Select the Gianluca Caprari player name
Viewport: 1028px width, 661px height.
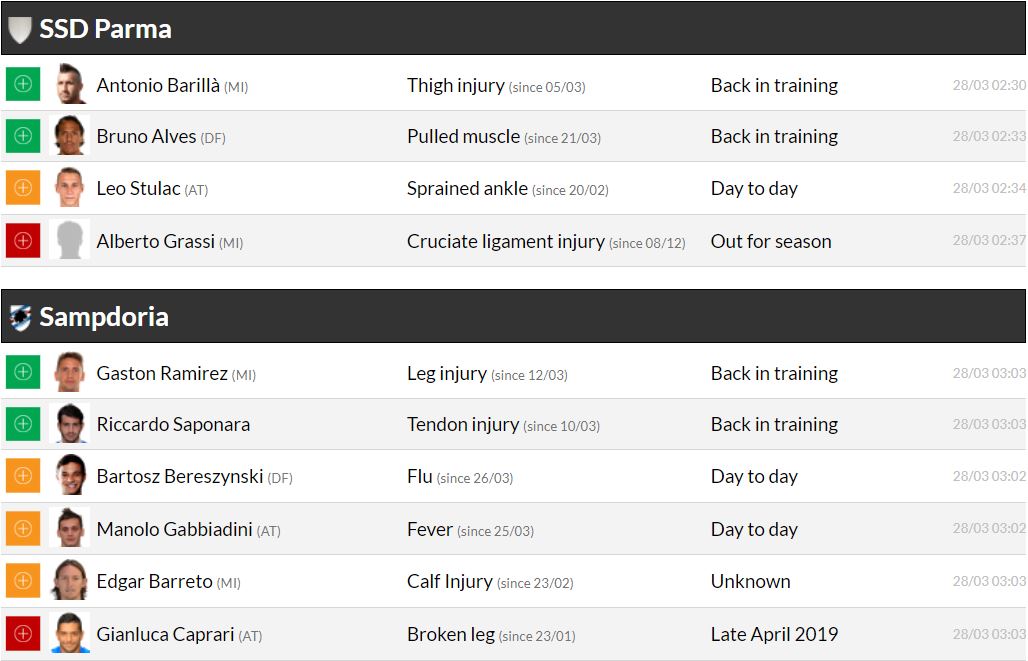pyautogui.click(x=164, y=634)
